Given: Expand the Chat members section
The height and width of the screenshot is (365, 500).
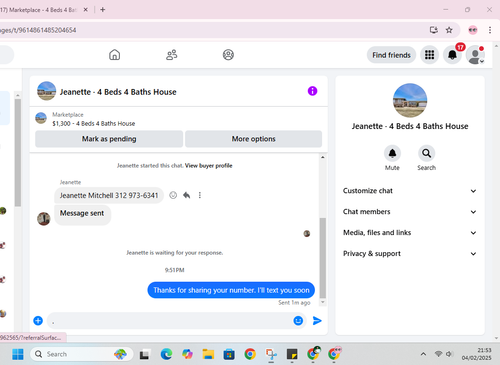Looking at the screenshot, I should click(x=410, y=212).
